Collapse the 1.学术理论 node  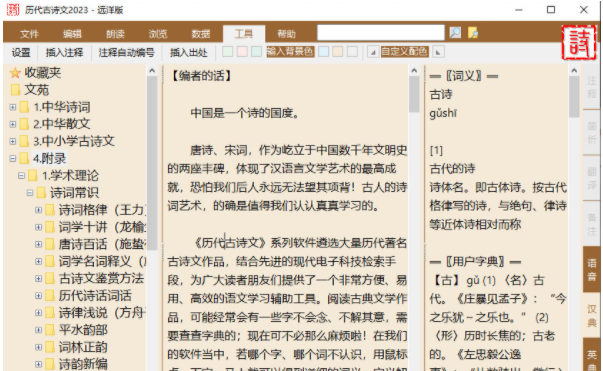(22, 176)
